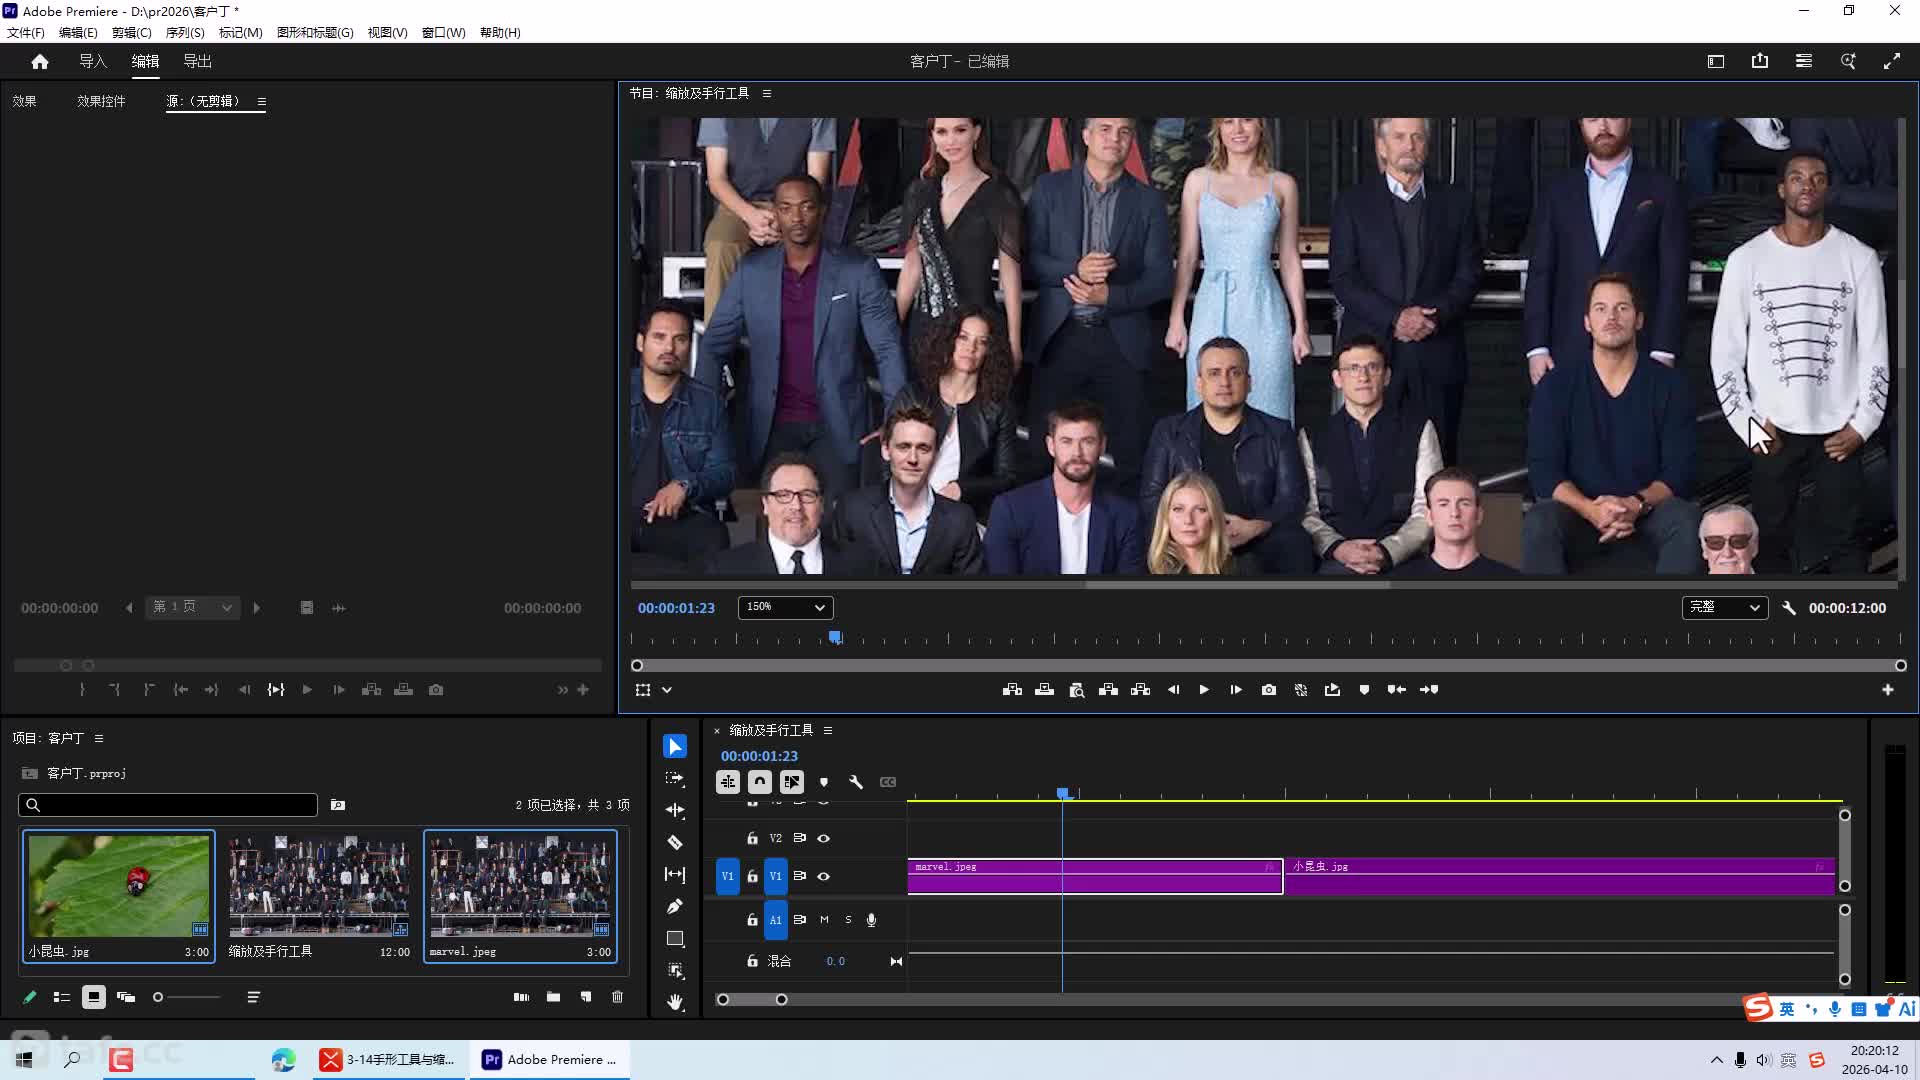Step forward one frame in program monitor
This screenshot has width=1920, height=1080.
[1236, 690]
